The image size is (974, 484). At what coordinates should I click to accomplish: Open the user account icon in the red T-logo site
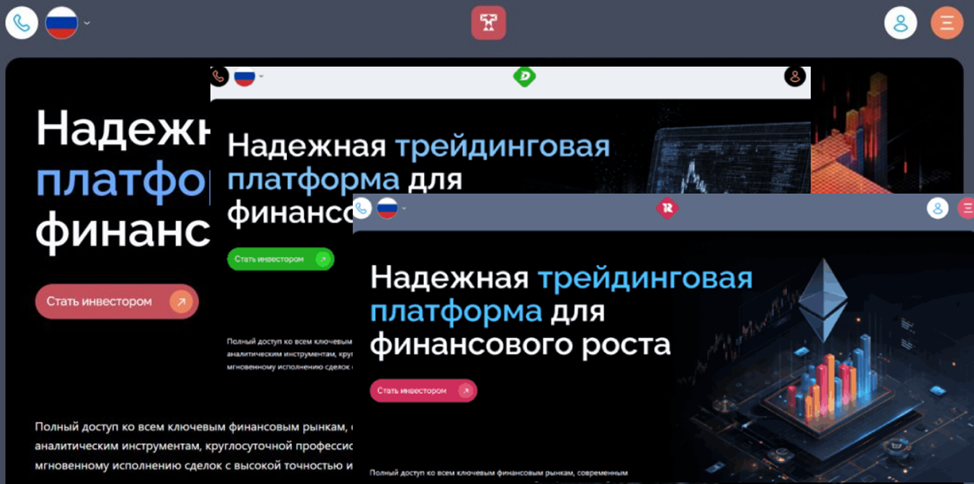900,23
